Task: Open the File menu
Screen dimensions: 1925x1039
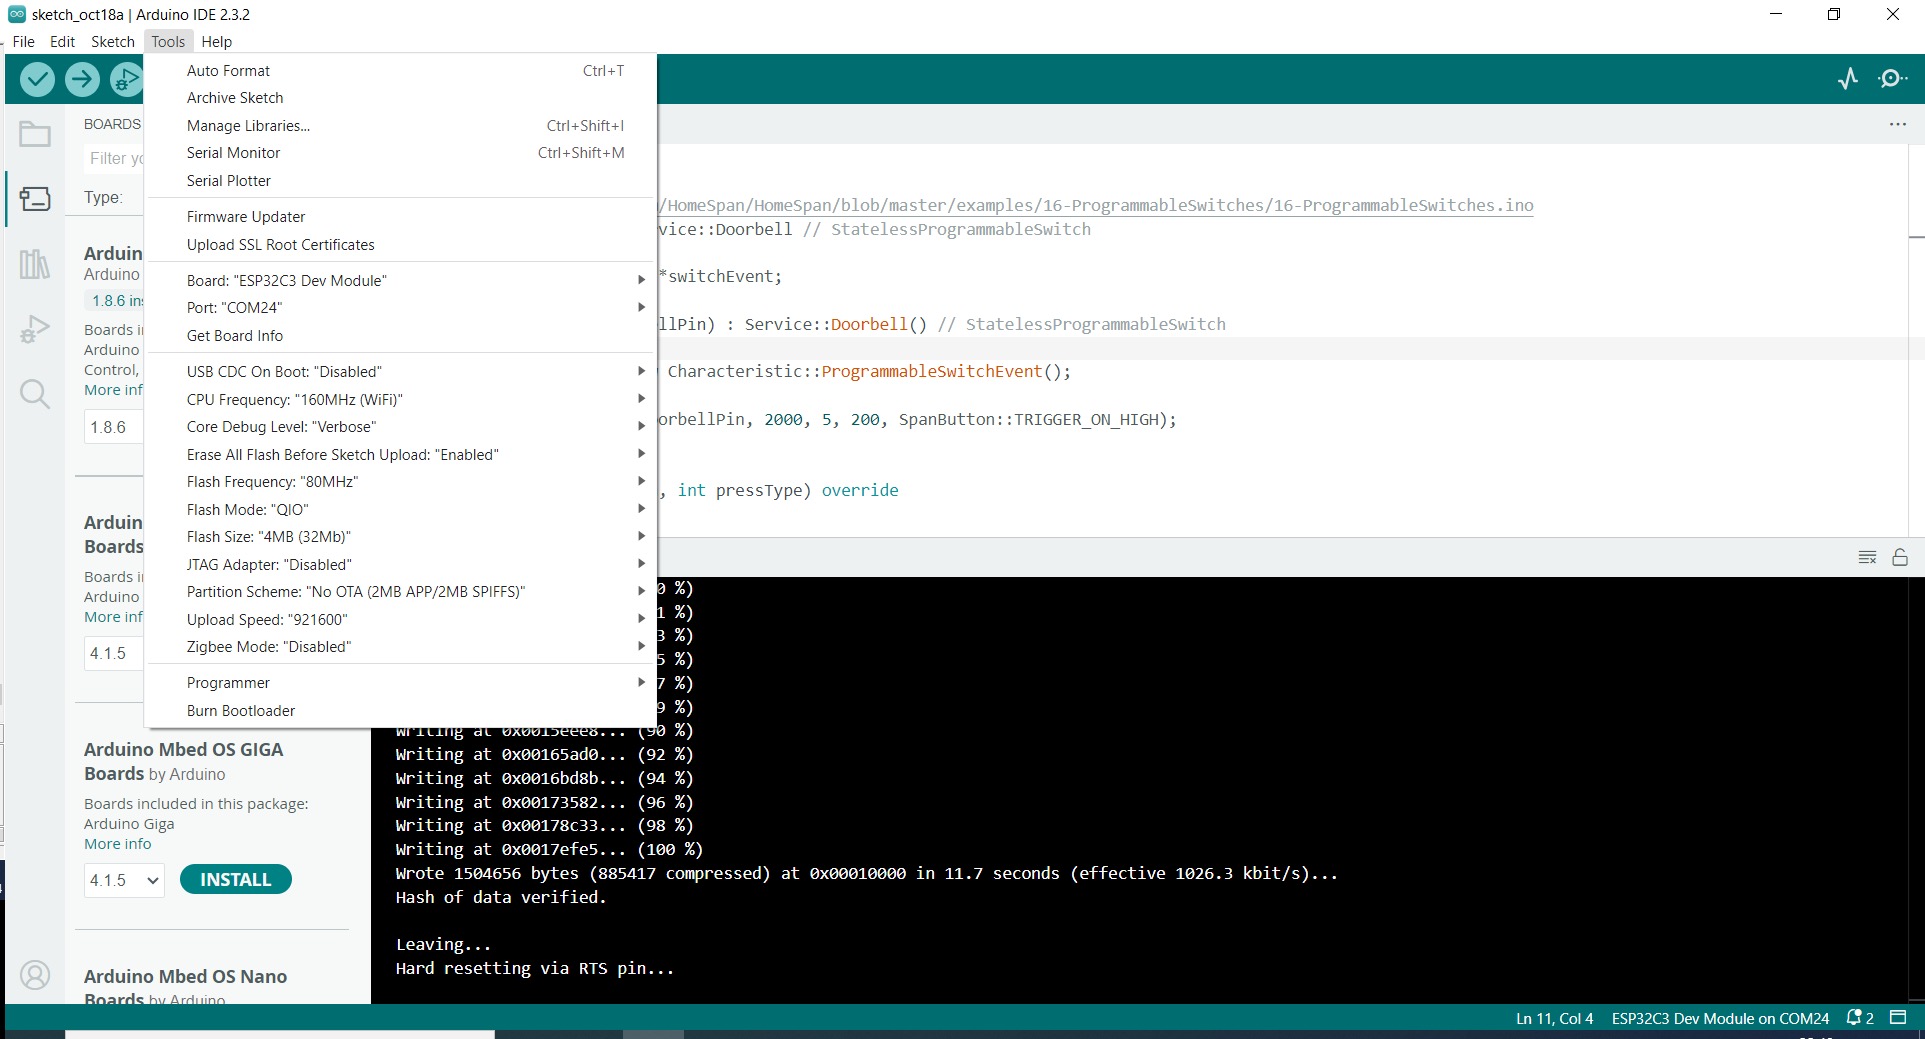Action: coord(23,42)
